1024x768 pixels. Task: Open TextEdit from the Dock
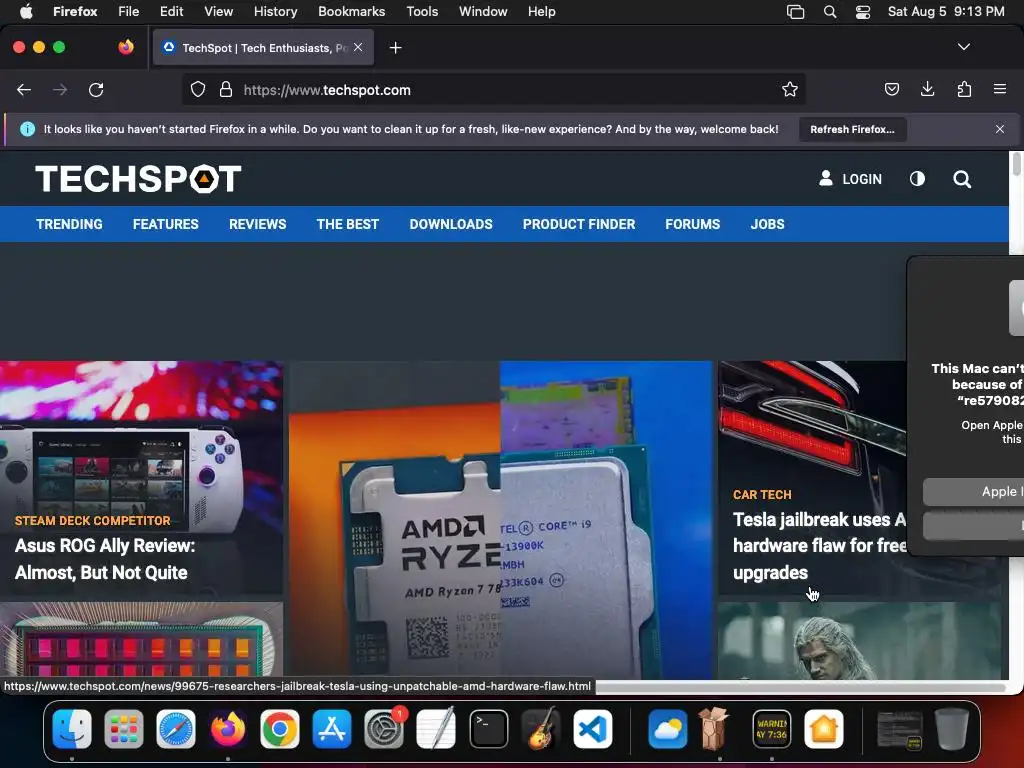click(436, 729)
